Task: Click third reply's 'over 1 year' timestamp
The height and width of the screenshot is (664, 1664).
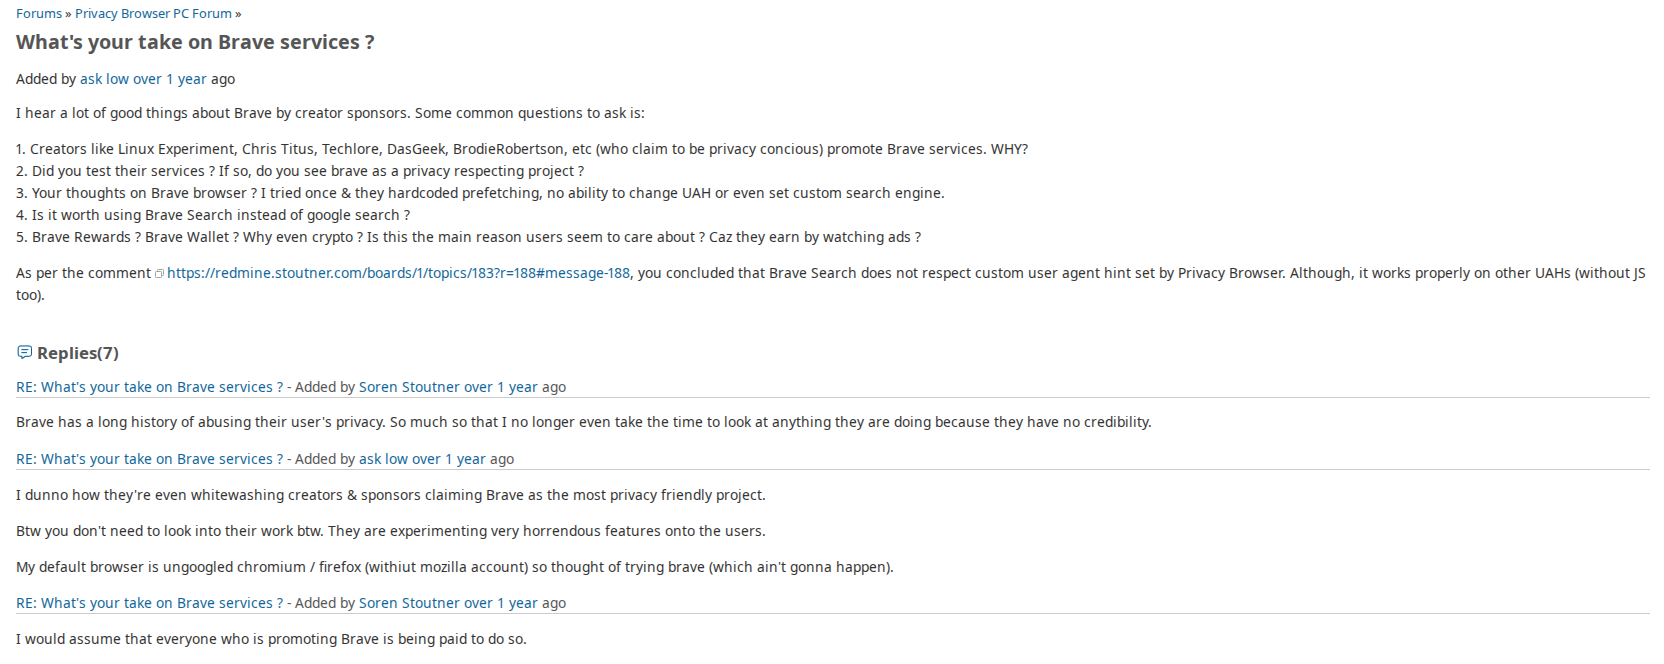Action: pos(501,603)
